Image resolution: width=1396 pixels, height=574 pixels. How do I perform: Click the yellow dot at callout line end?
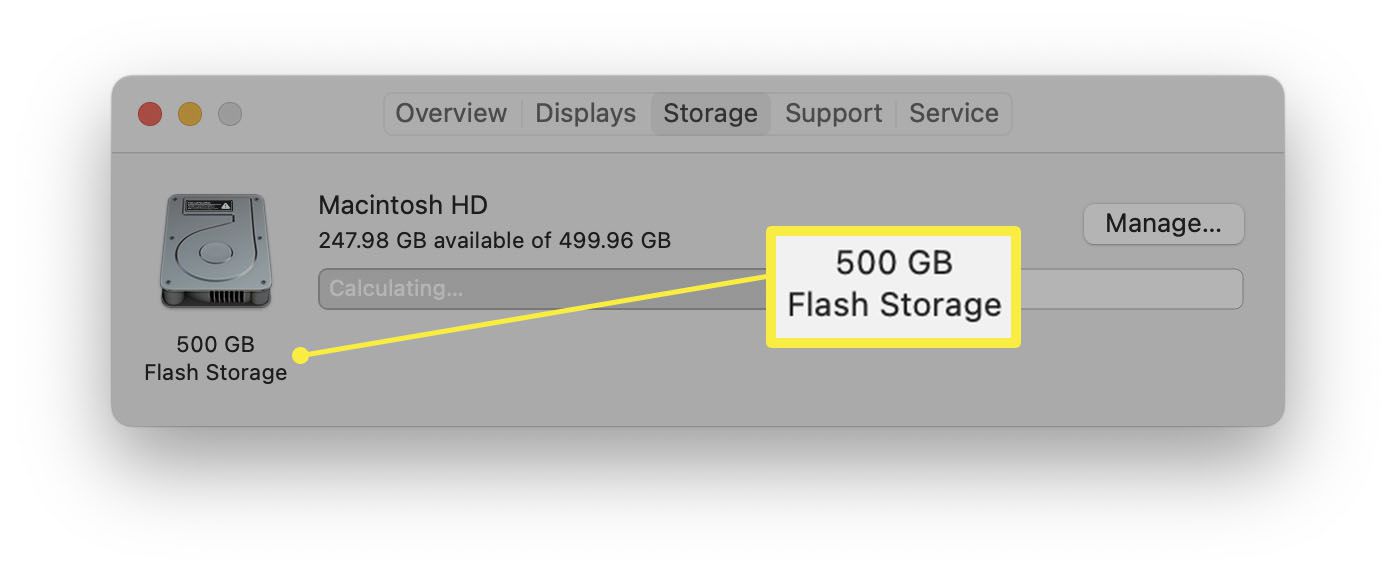[x=300, y=355]
